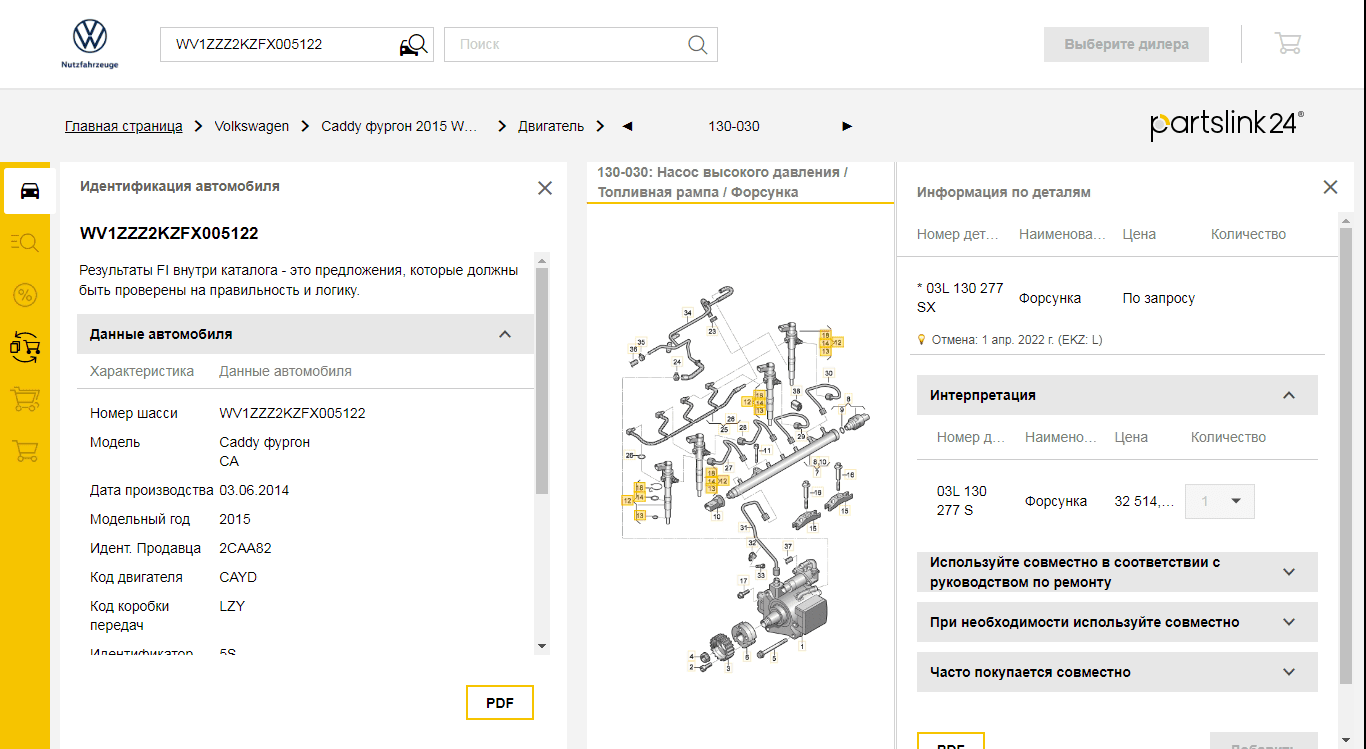Open the shopping cart in header
The height and width of the screenshot is (749, 1366).
point(1287,44)
